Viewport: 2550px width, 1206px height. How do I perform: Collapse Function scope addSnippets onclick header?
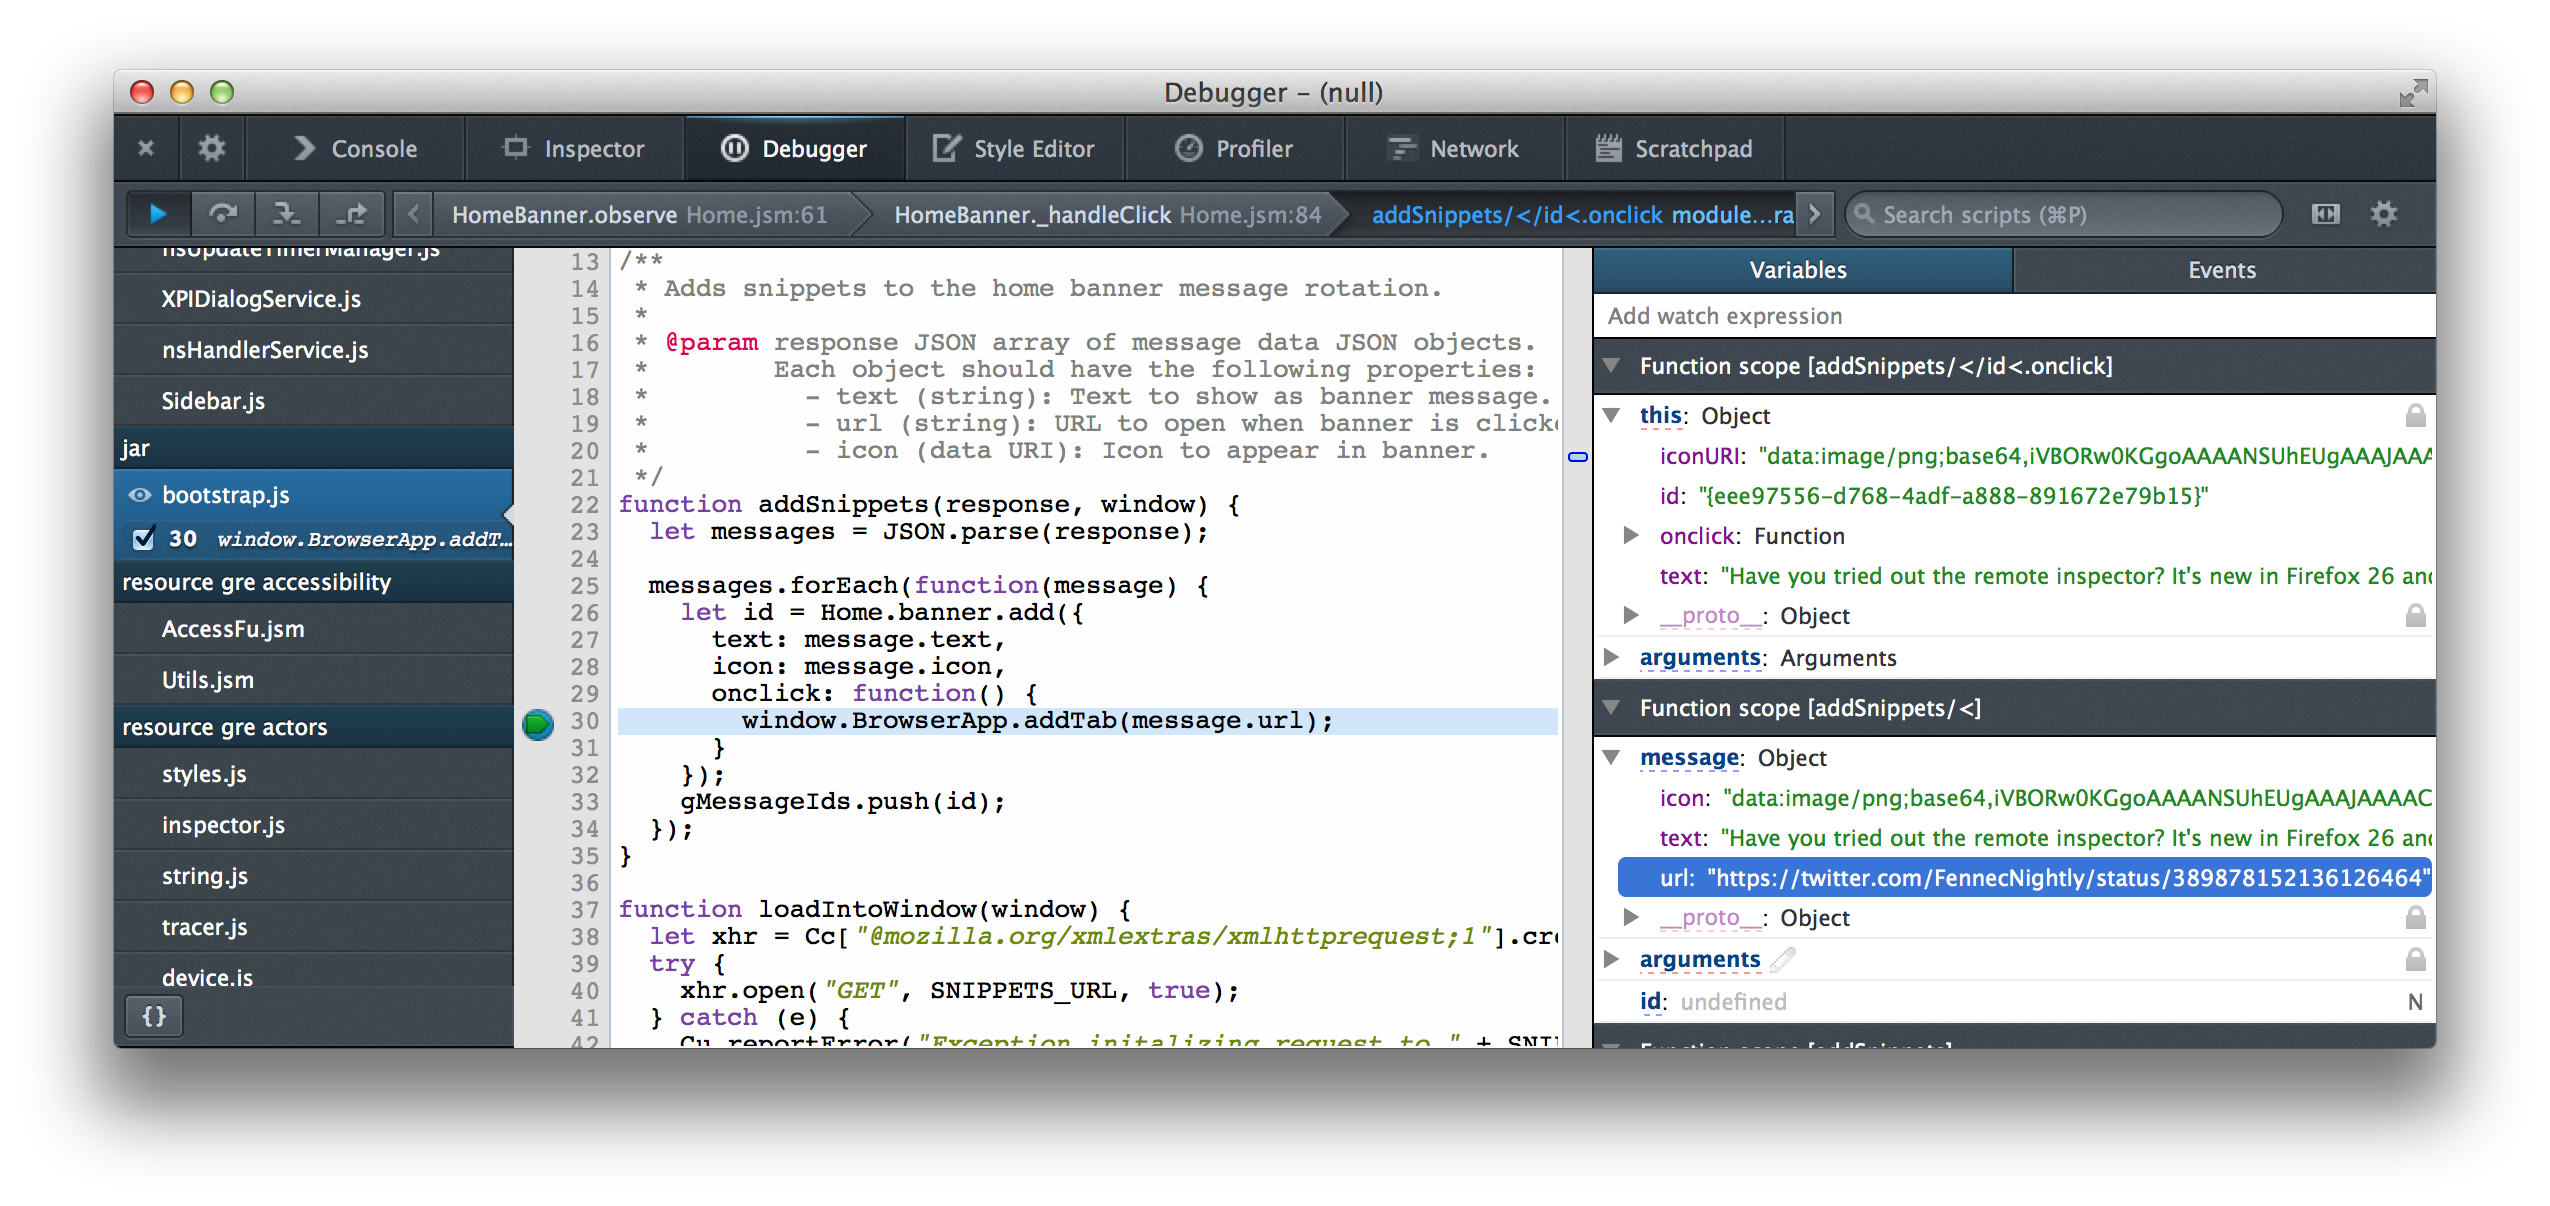coord(1611,365)
